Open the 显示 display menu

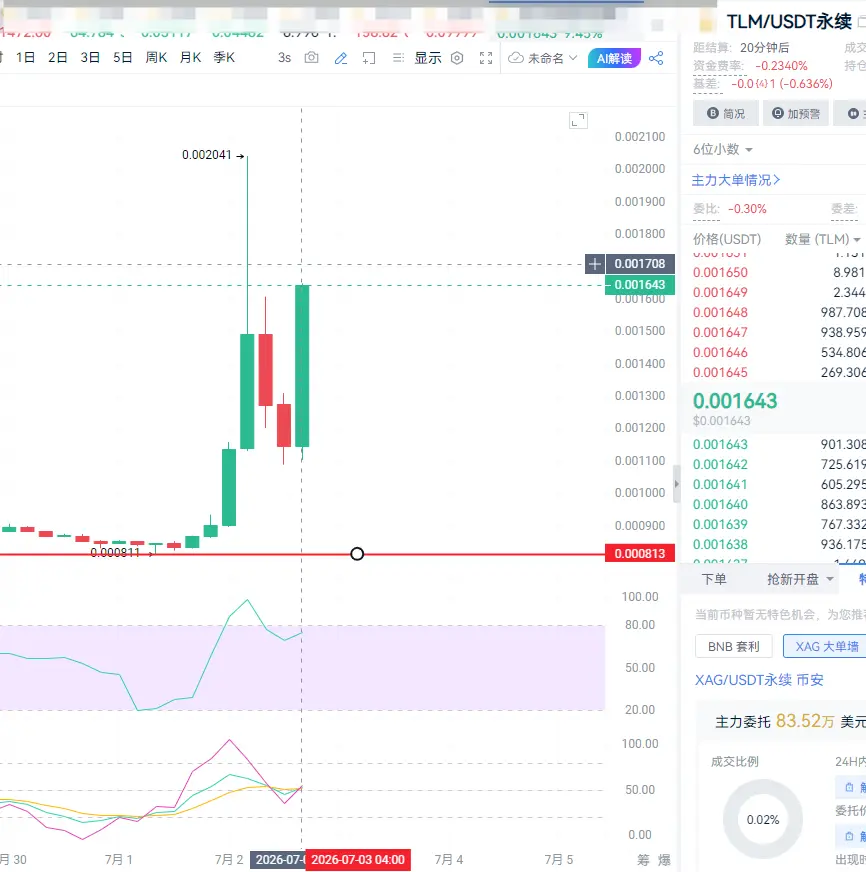point(428,58)
